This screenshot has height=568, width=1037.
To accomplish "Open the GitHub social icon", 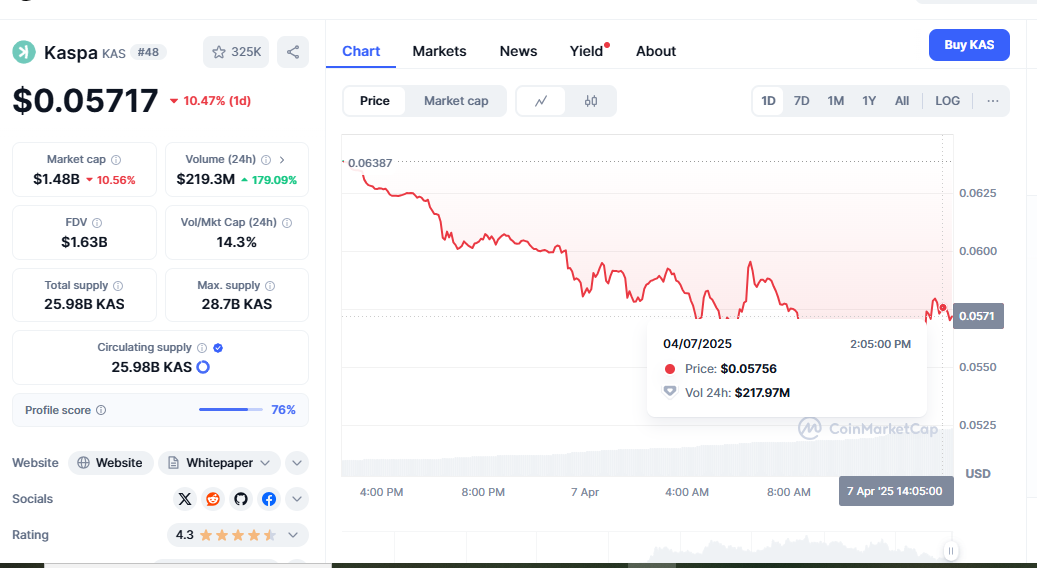I will pos(241,499).
